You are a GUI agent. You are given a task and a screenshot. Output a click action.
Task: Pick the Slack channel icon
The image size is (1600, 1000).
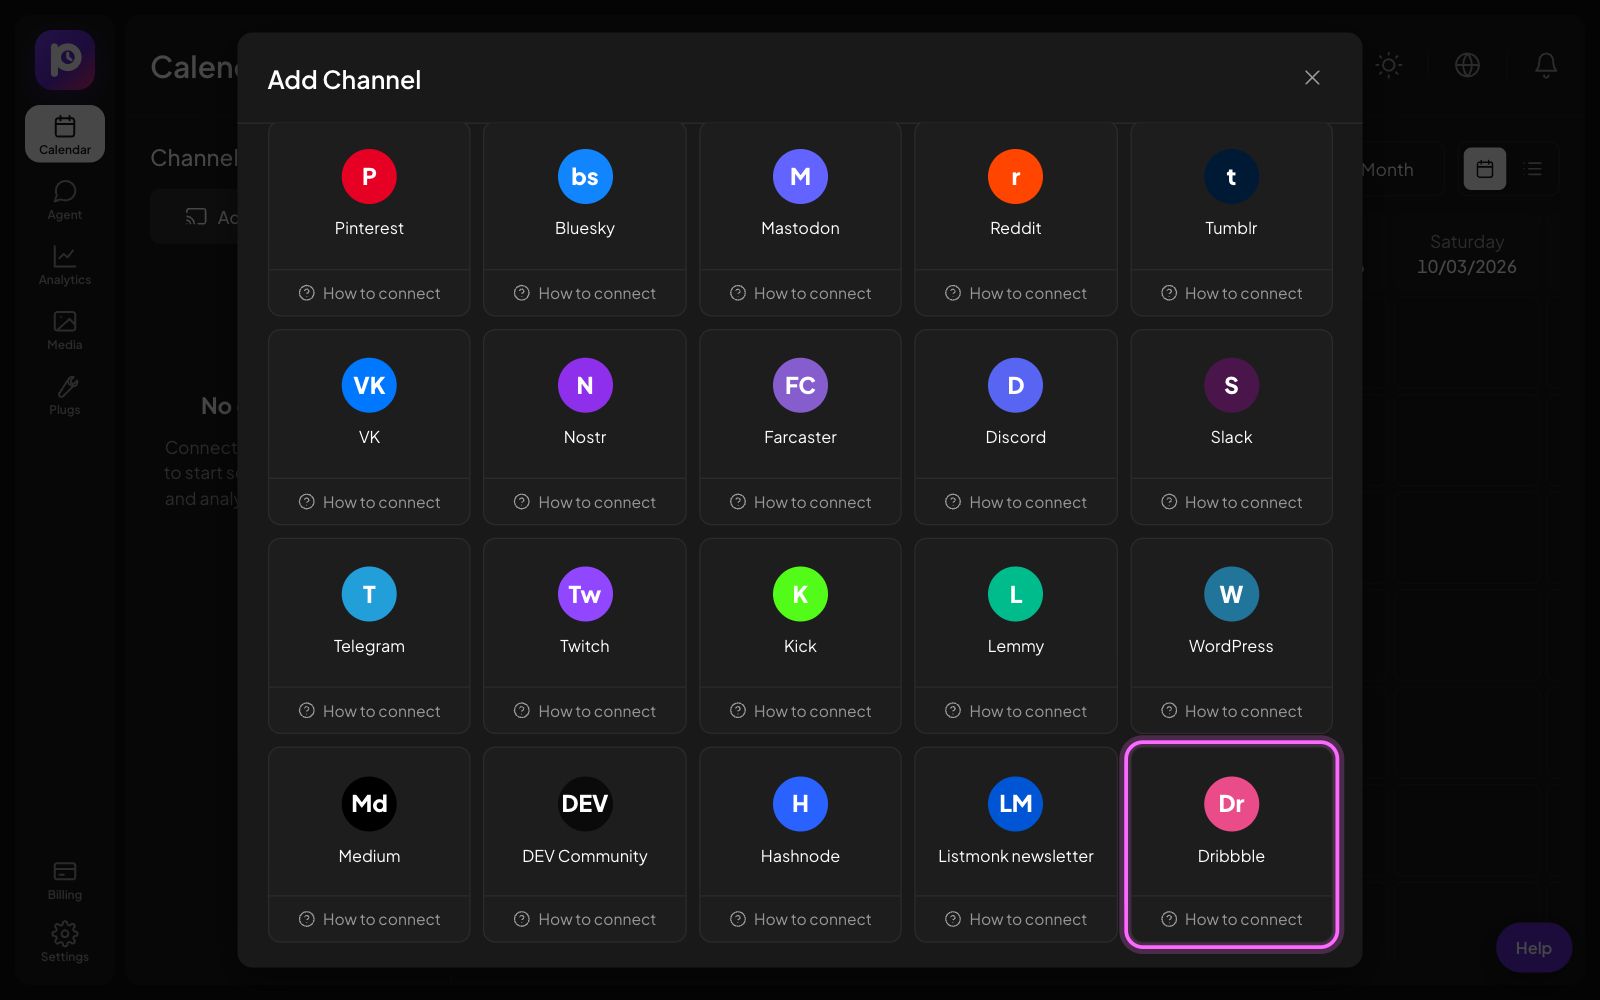point(1231,385)
